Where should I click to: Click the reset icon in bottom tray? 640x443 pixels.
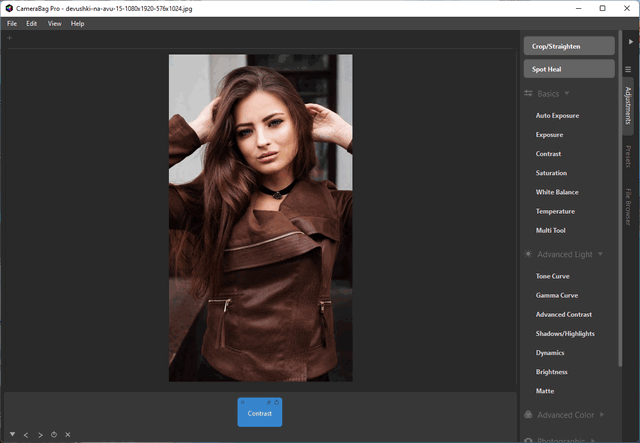click(x=54, y=435)
